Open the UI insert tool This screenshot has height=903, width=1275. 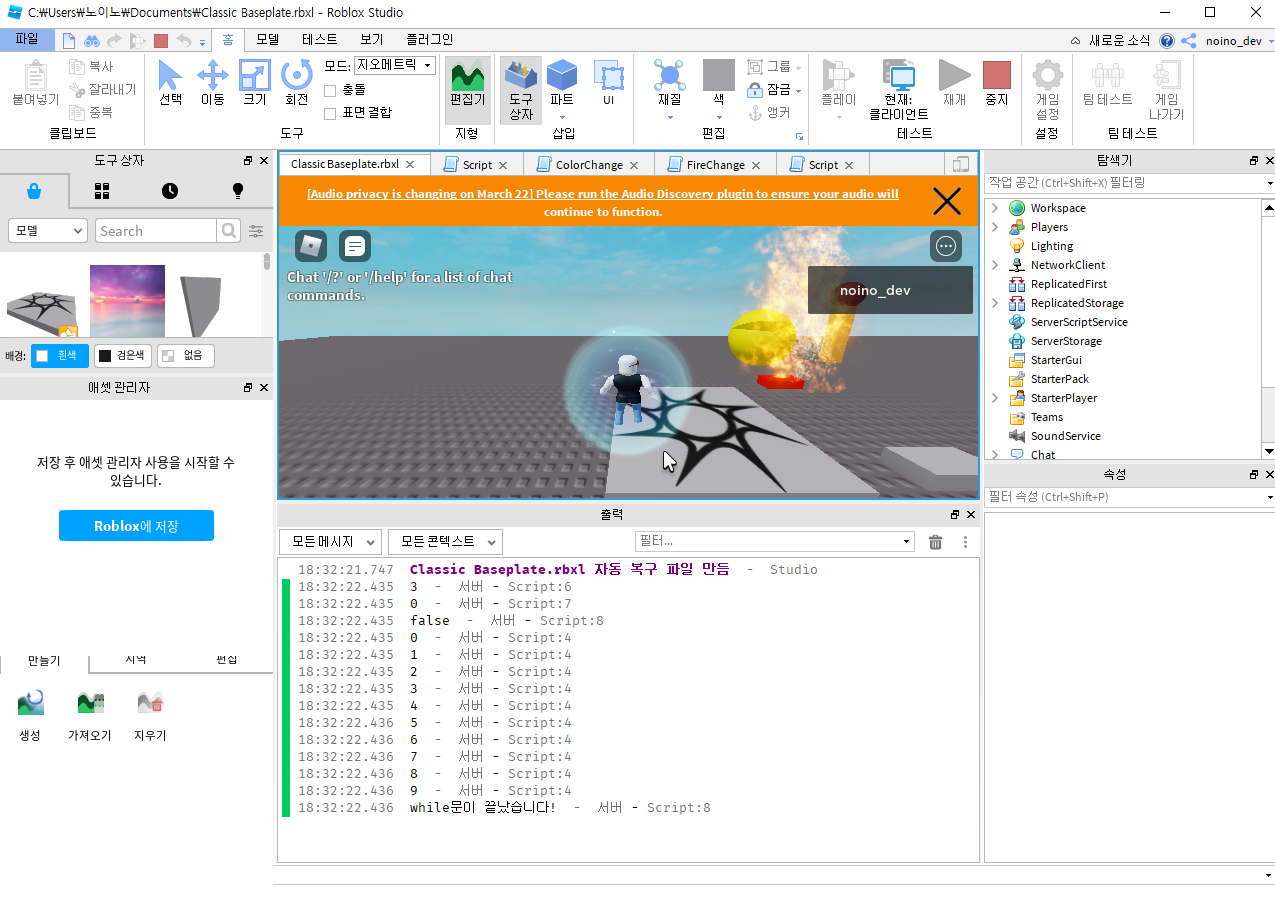point(608,83)
